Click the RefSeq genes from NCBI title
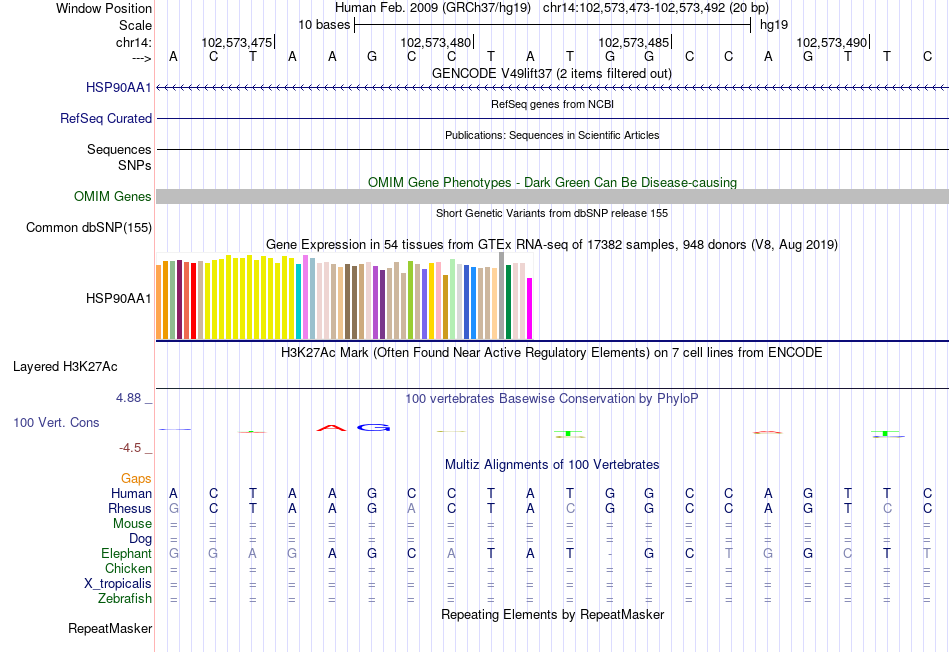Viewport: 950px width, 652px height. click(552, 104)
